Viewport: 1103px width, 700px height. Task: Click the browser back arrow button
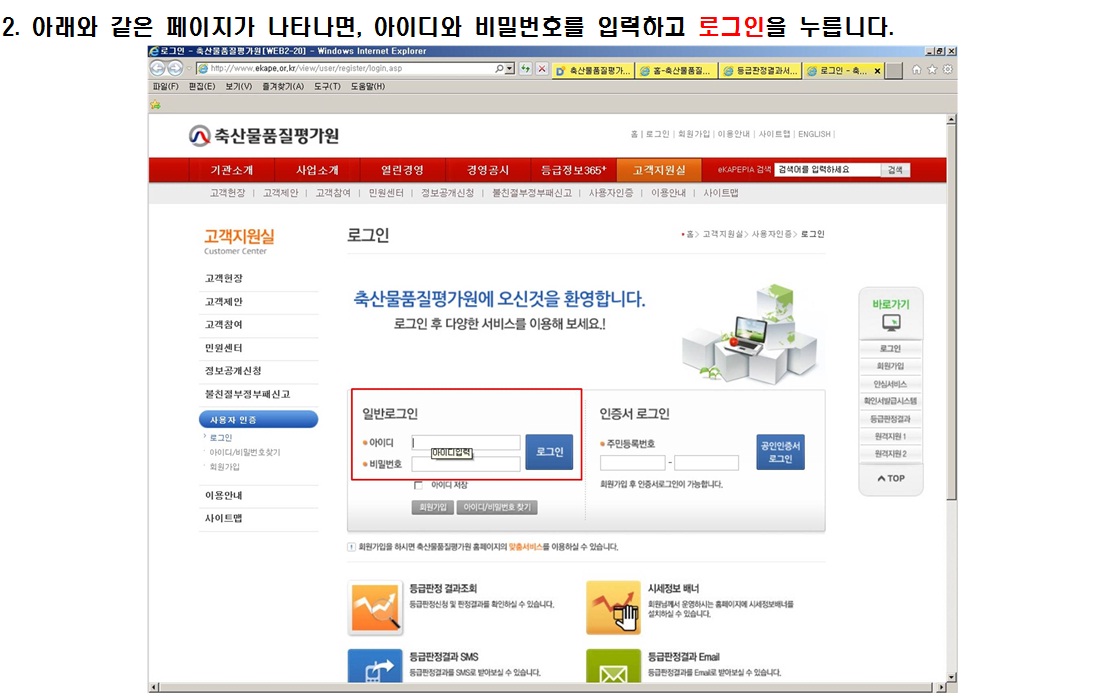[x=157, y=68]
